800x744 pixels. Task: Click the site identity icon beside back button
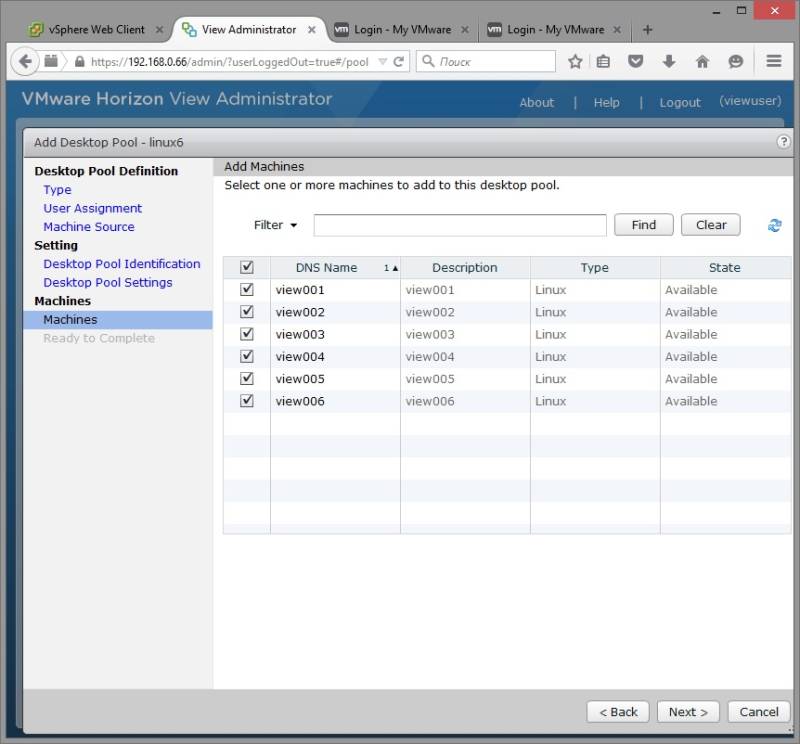(51, 61)
